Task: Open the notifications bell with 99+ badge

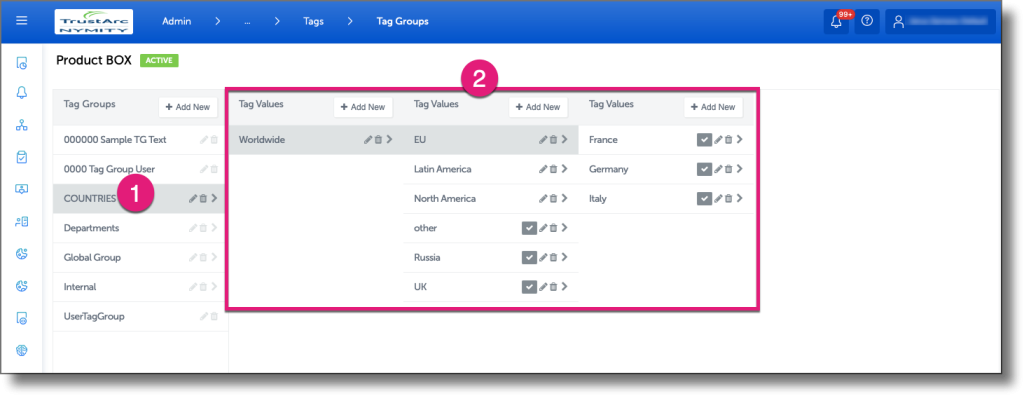Action: (x=836, y=22)
